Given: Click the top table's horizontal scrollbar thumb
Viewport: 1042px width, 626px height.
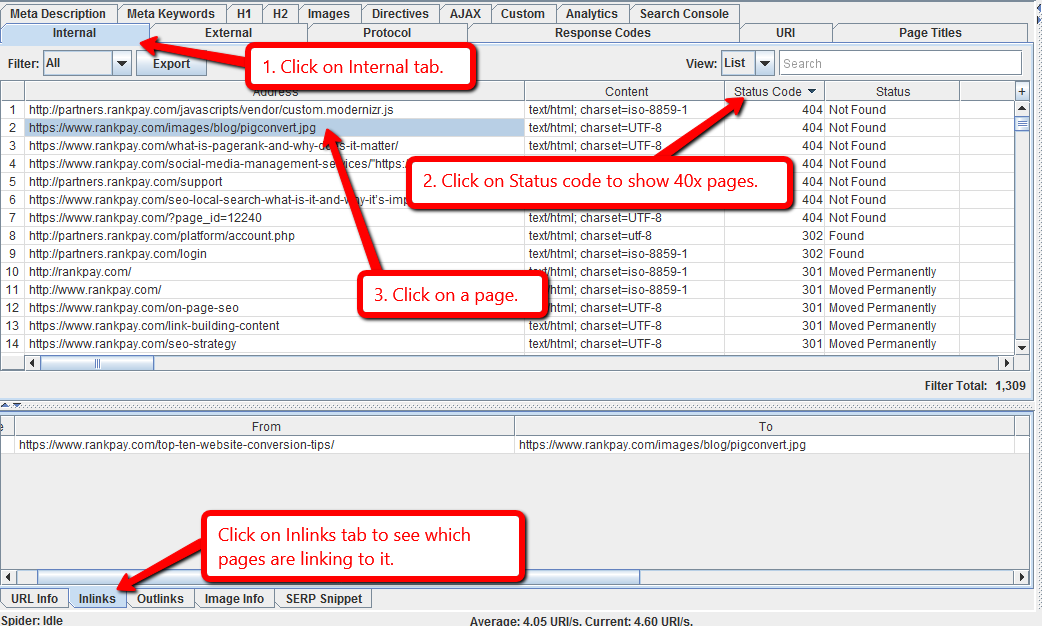Looking at the screenshot, I should click(97, 363).
